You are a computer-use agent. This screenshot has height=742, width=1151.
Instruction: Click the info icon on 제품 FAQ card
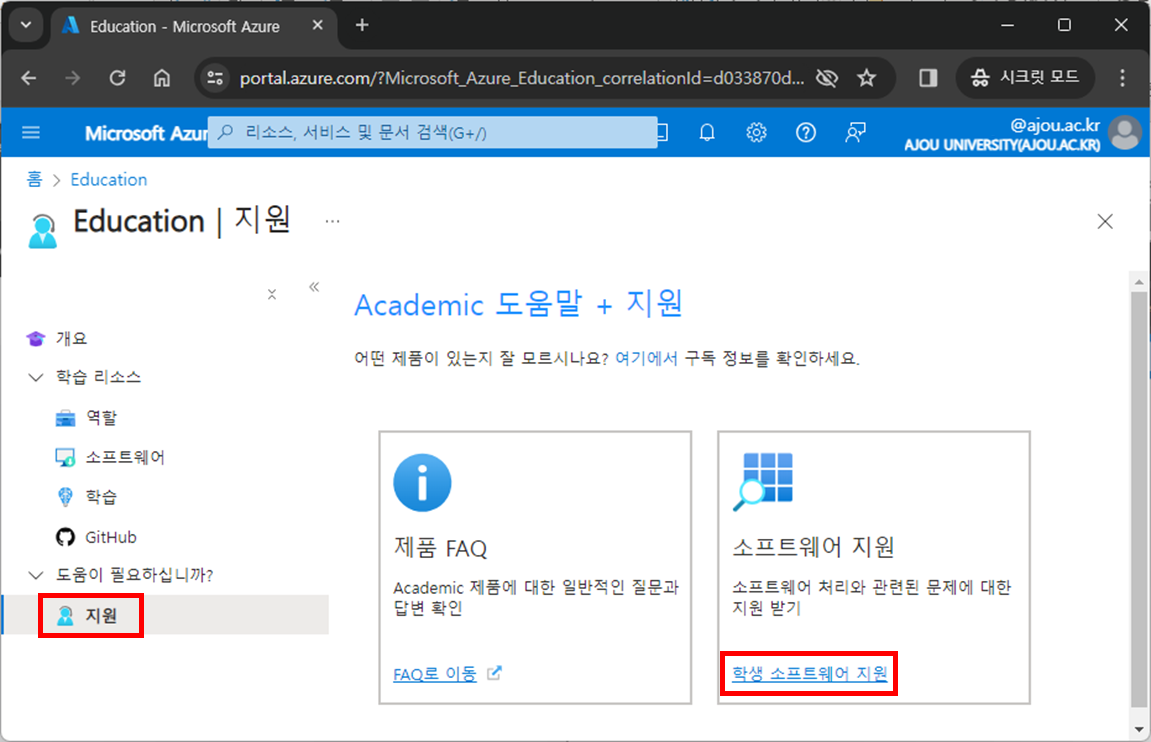pos(422,483)
